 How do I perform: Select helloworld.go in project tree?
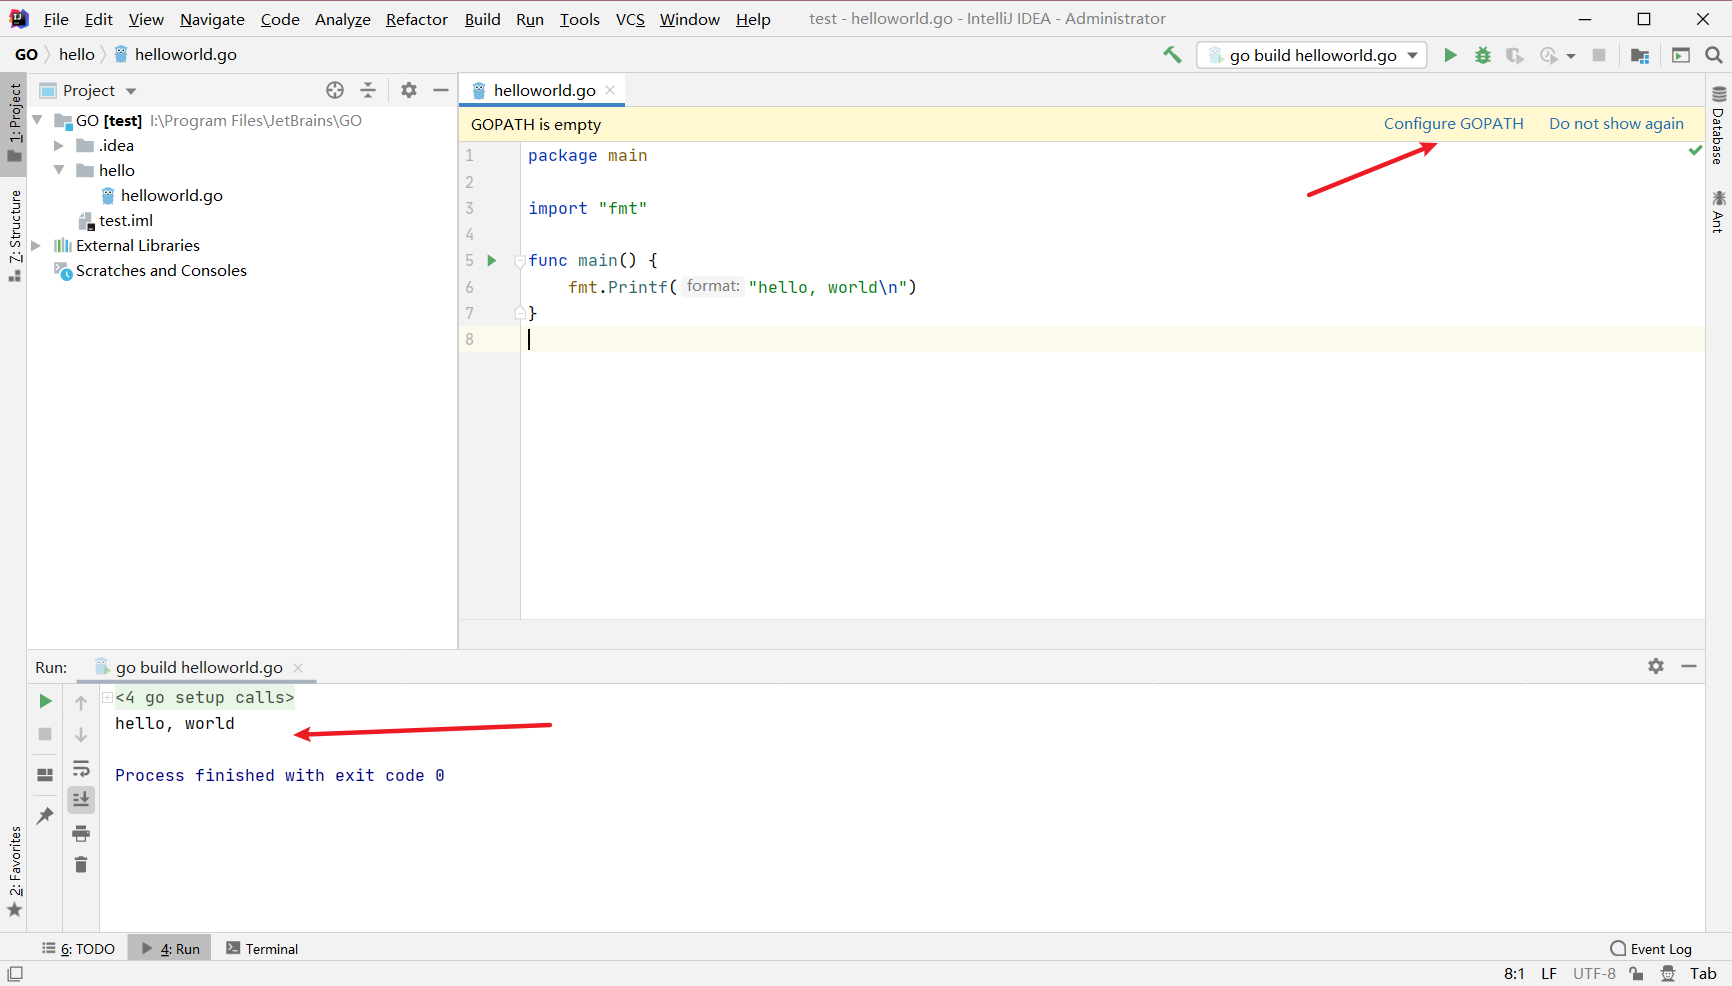[x=172, y=195]
